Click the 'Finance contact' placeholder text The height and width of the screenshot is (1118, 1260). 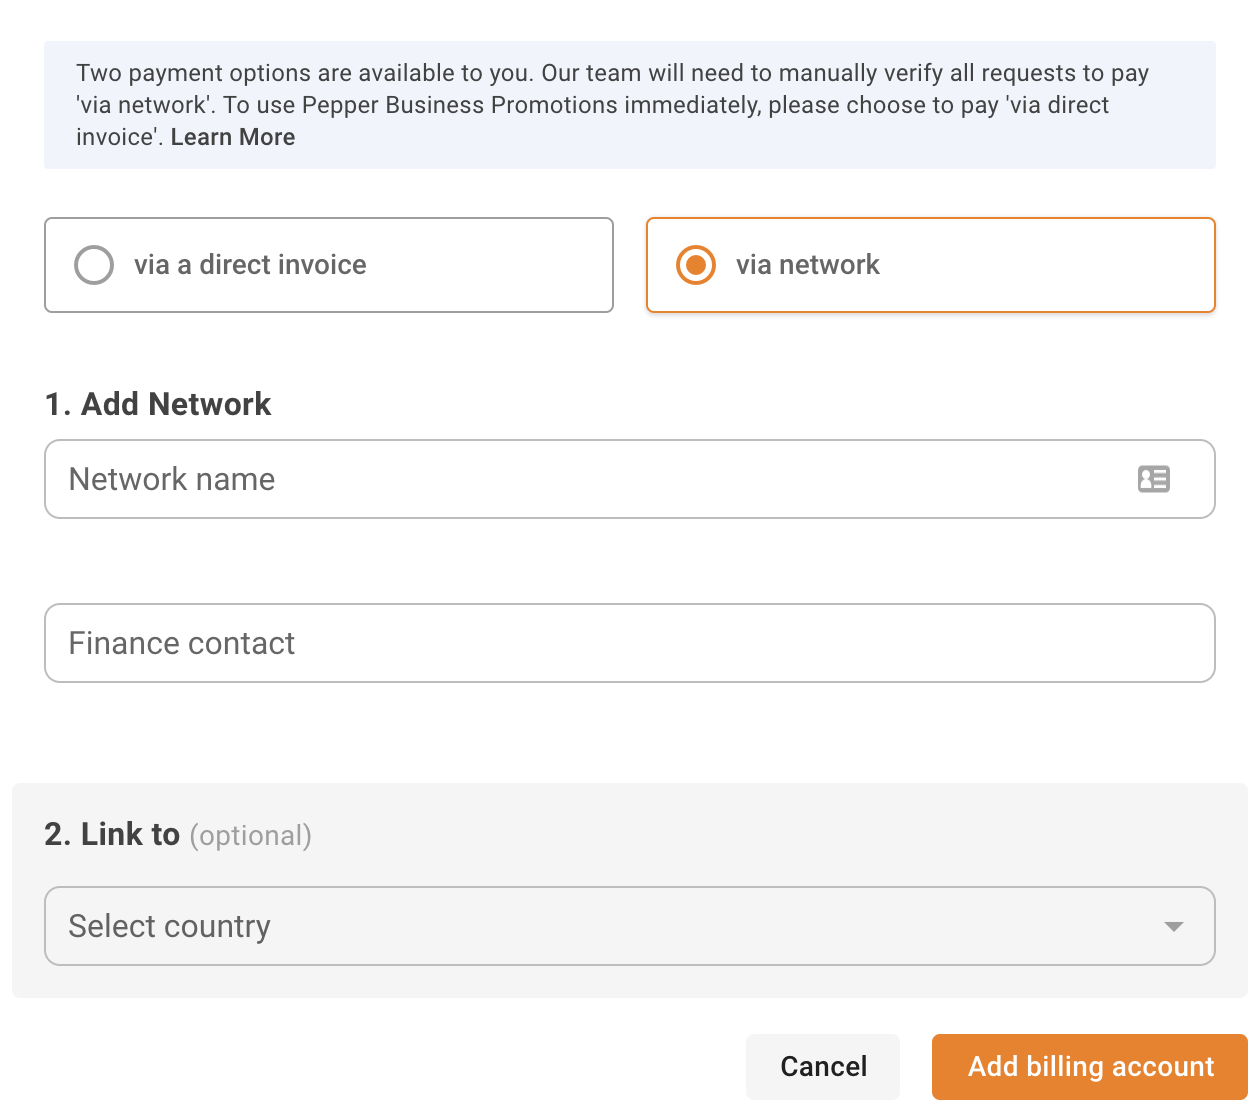click(182, 643)
